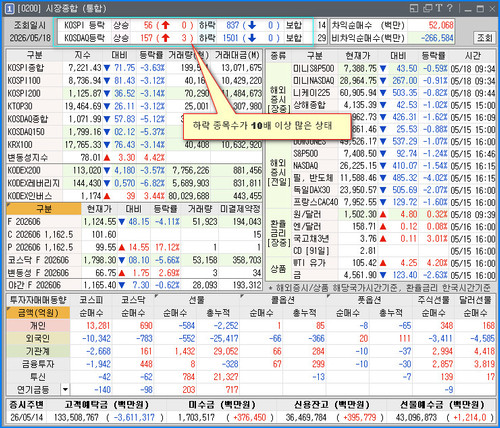Open help with the question mark icon
This screenshot has height=428, width=500.
pos(450,8)
